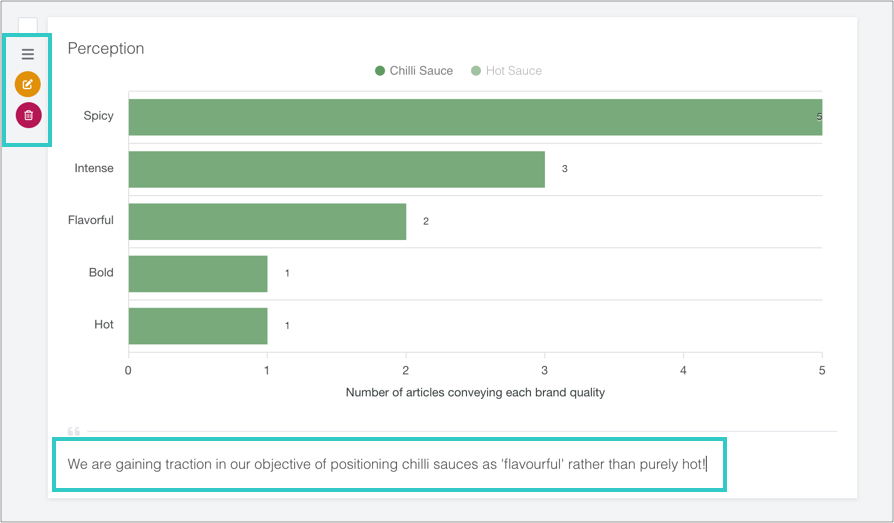Click the x-axis title about number of articles
894x523 pixels.
click(475, 392)
